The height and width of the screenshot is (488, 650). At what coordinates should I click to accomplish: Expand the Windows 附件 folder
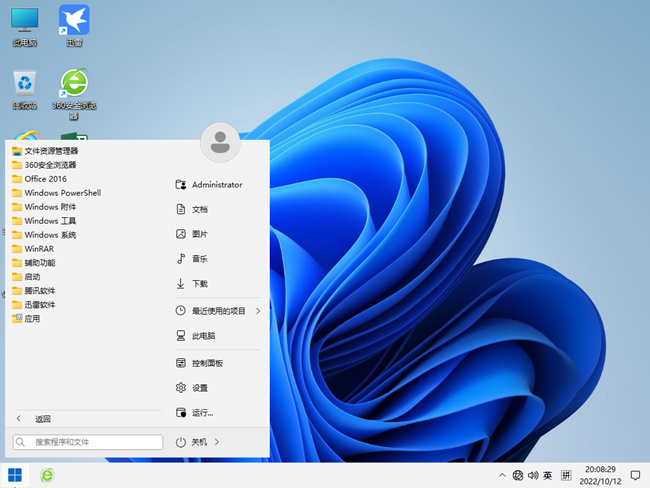click(44, 207)
